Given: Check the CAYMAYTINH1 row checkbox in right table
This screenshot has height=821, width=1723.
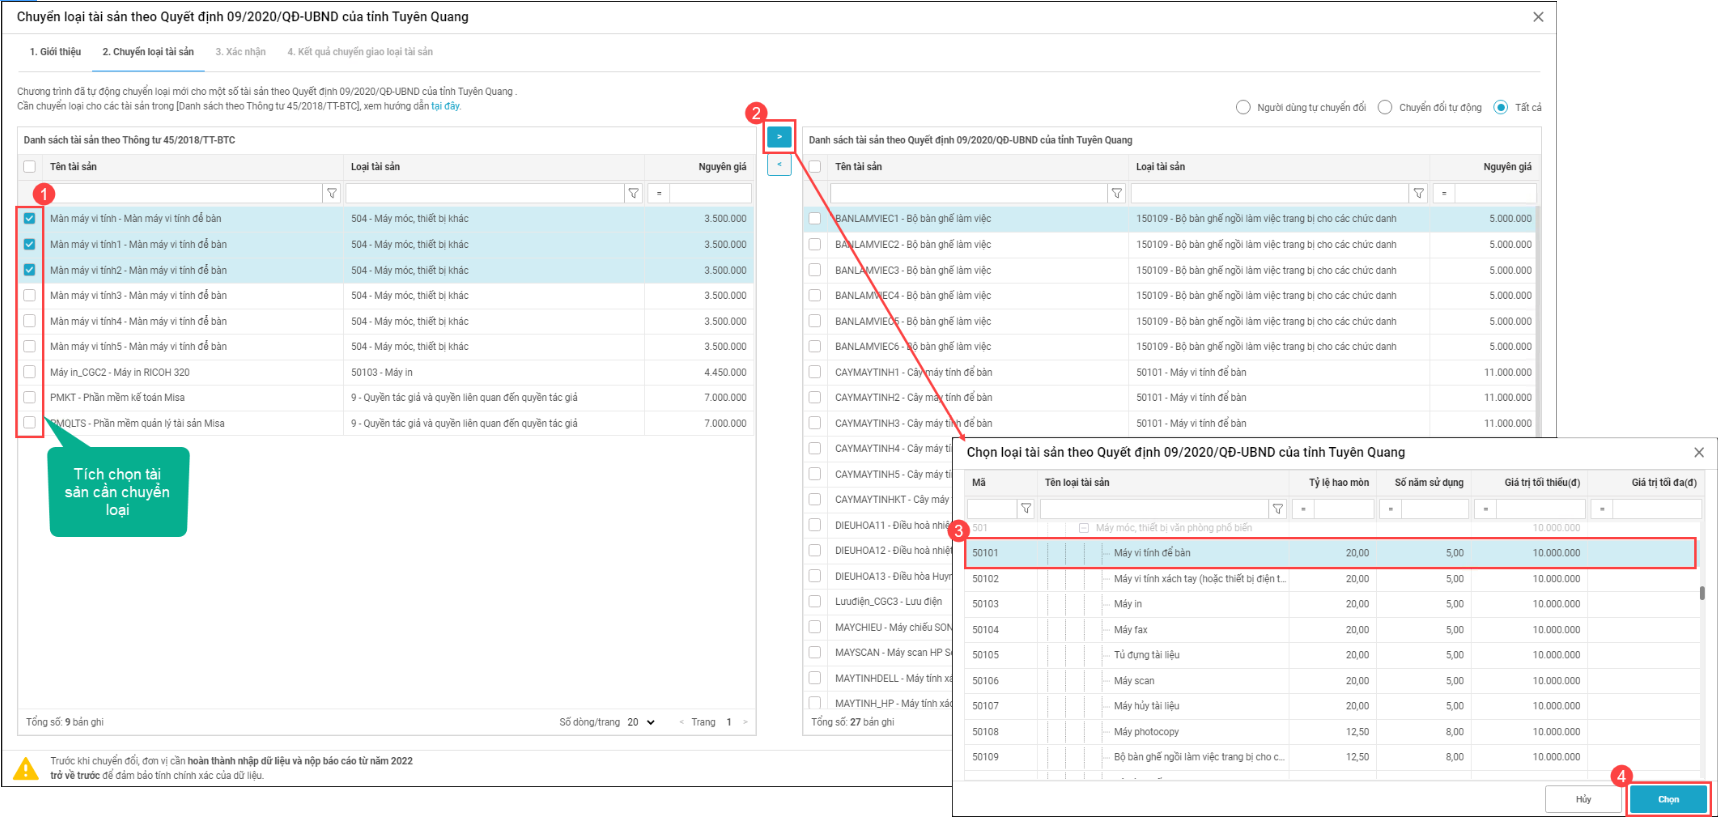Looking at the screenshot, I should click(814, 372).
